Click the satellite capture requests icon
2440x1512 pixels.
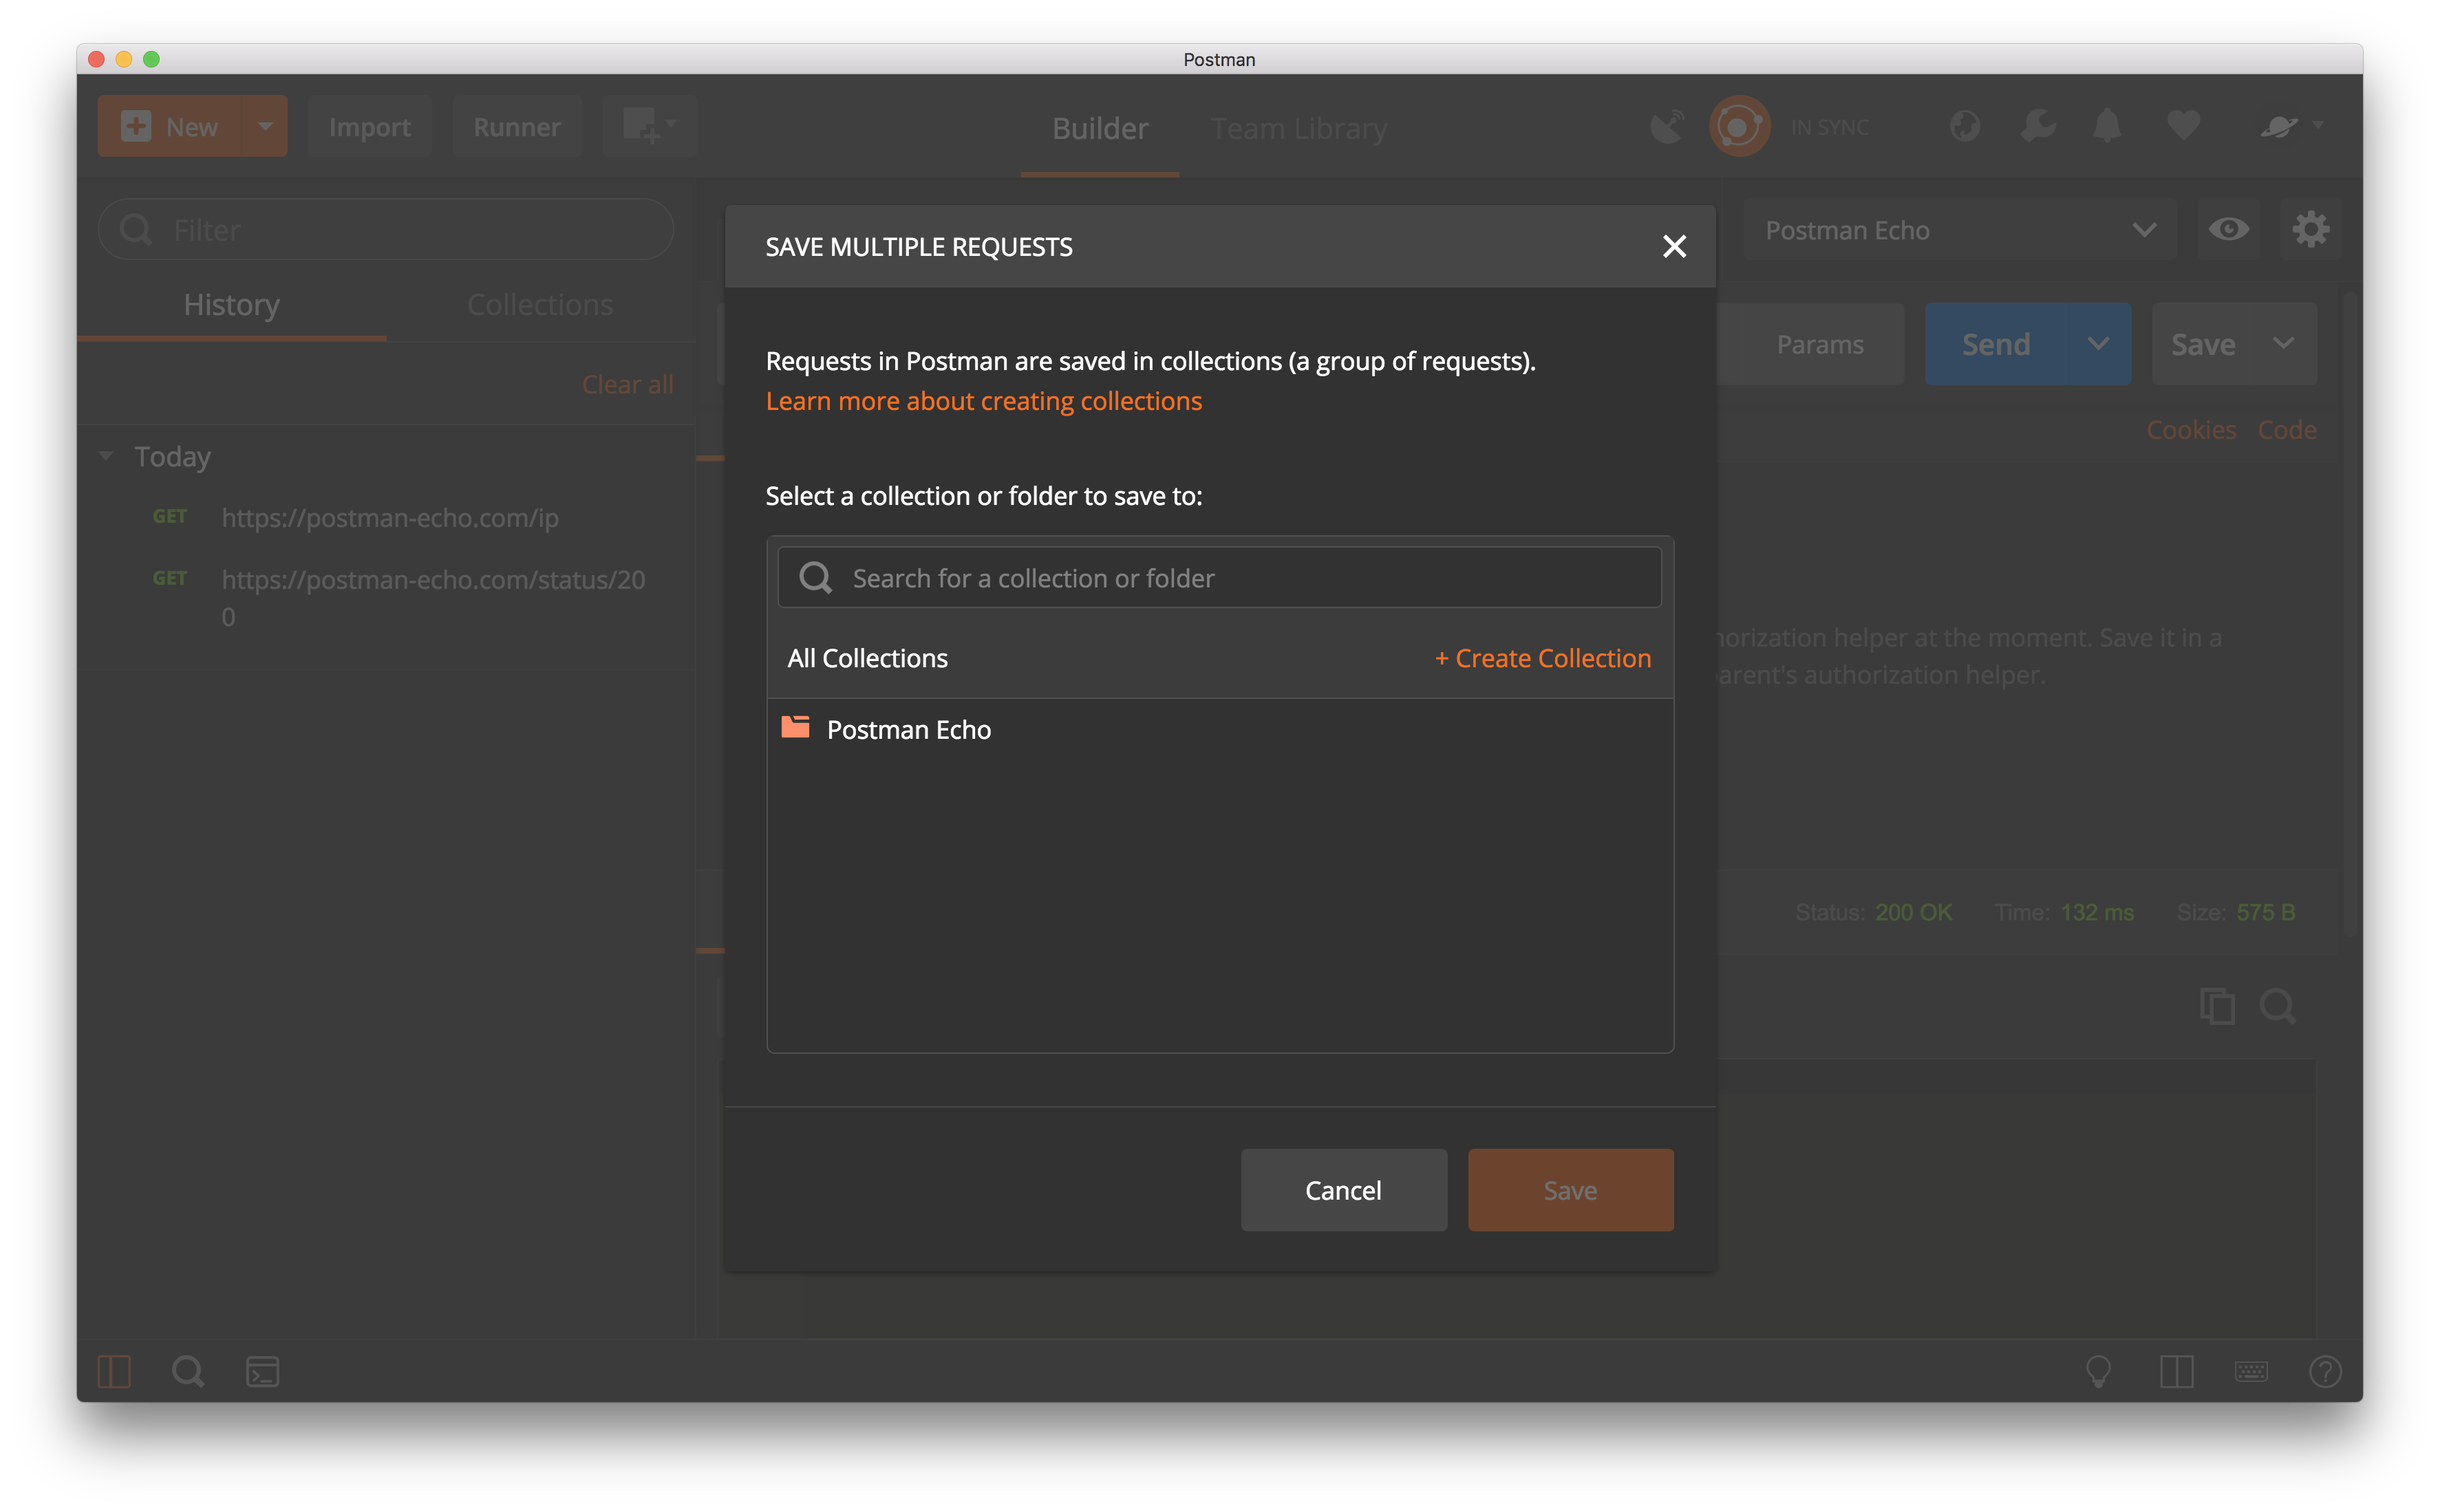(x=1667, y=127)
